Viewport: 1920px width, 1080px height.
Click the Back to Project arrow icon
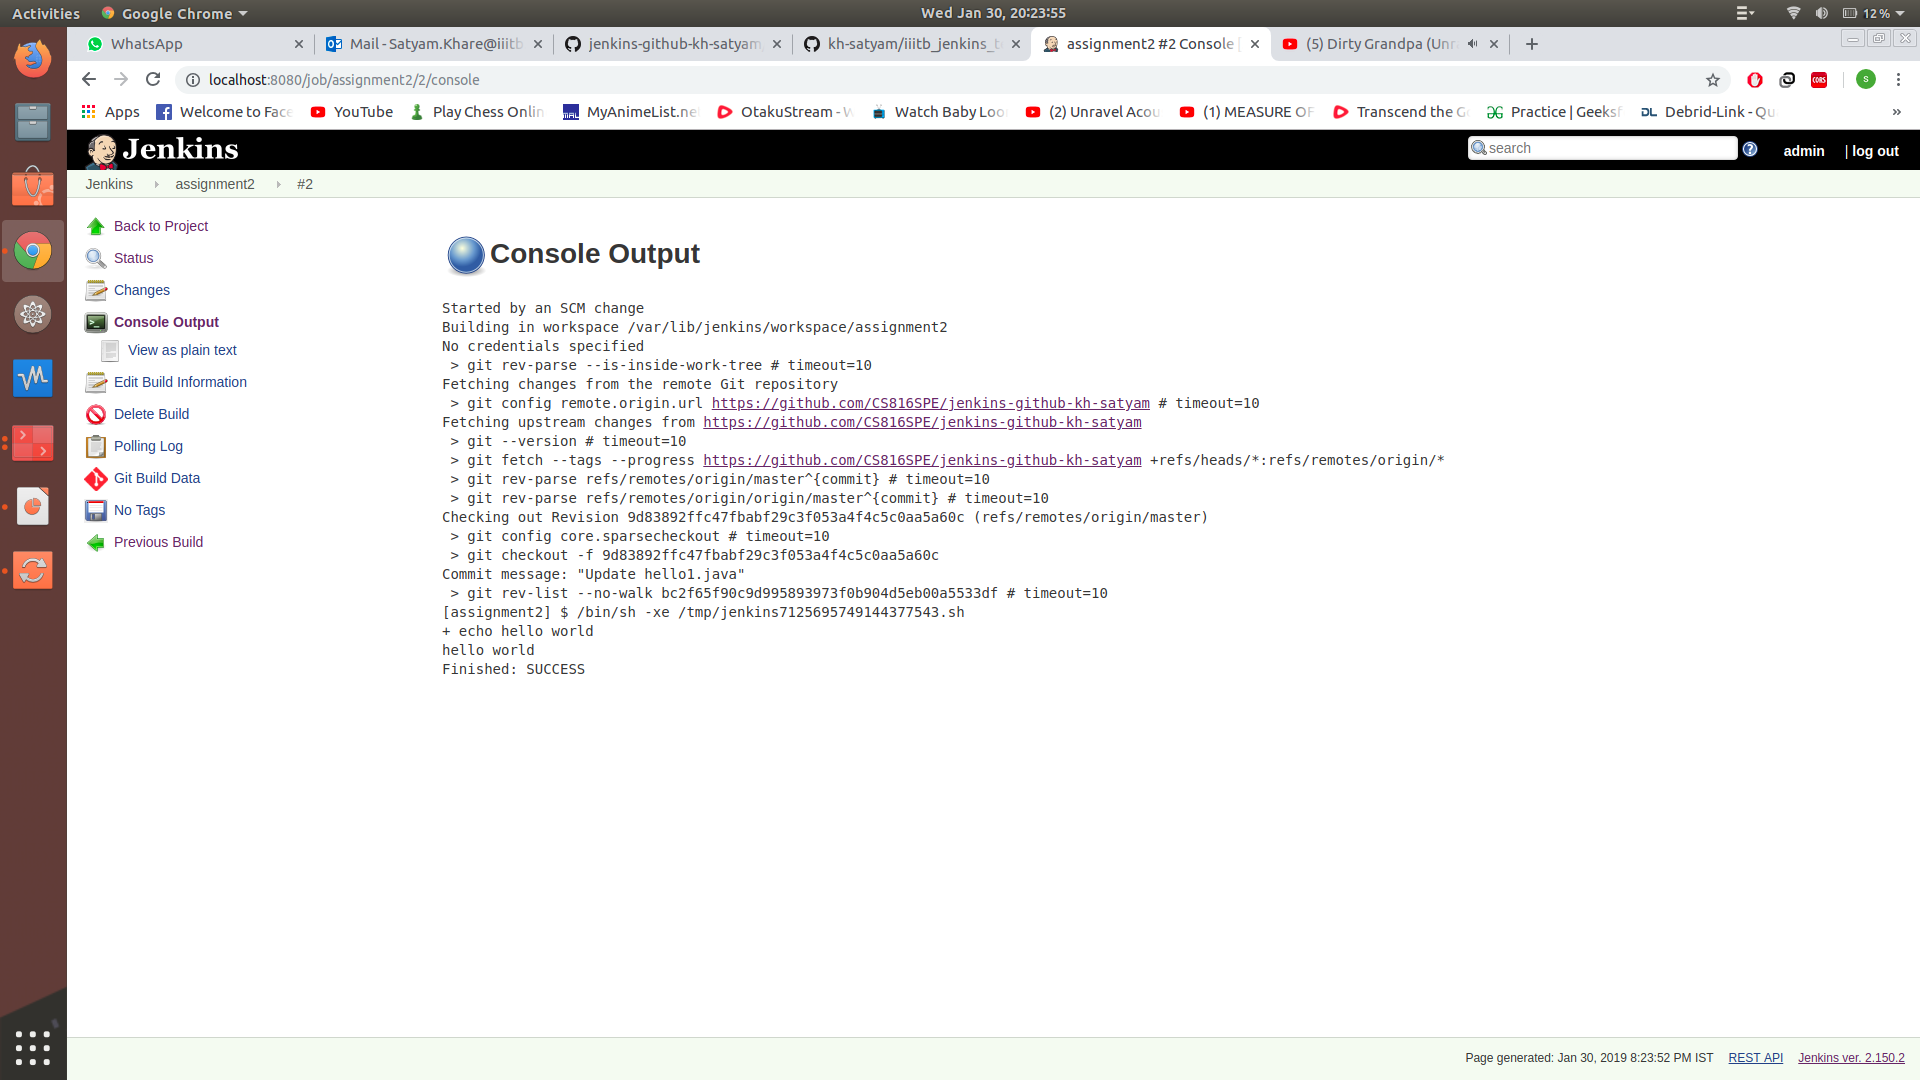coord(96,227)
